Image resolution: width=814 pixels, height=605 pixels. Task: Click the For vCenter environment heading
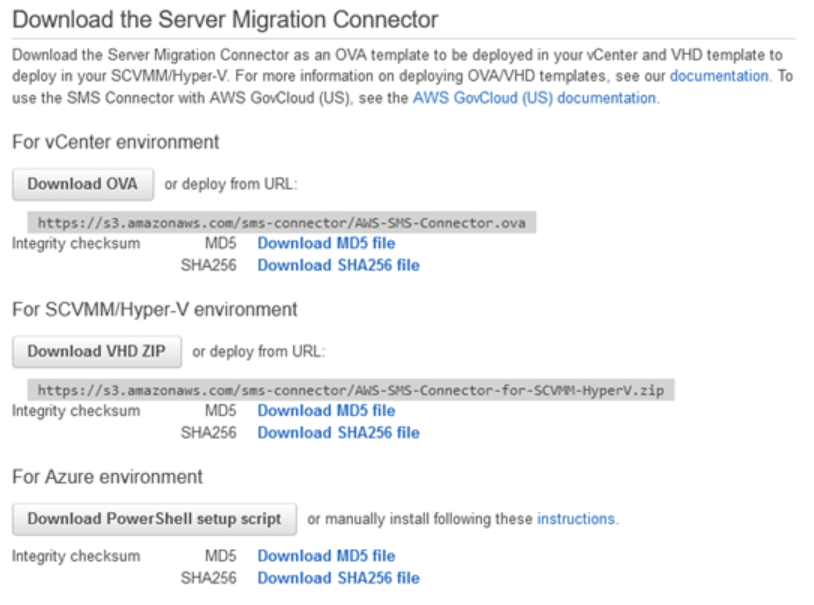(x=116, y=142)
